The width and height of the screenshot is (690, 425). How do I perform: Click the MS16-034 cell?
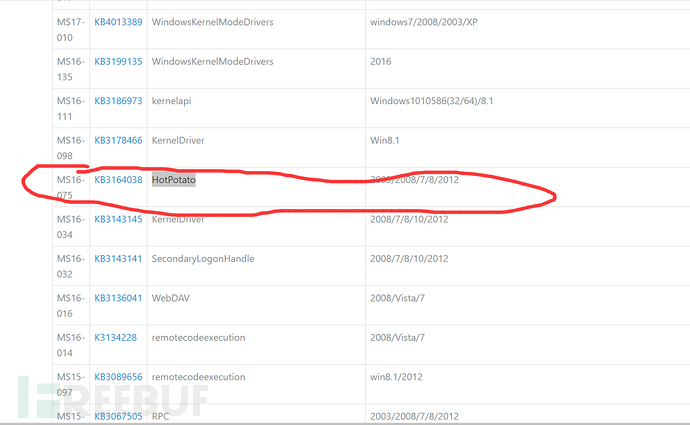click(x=70, y=227)
